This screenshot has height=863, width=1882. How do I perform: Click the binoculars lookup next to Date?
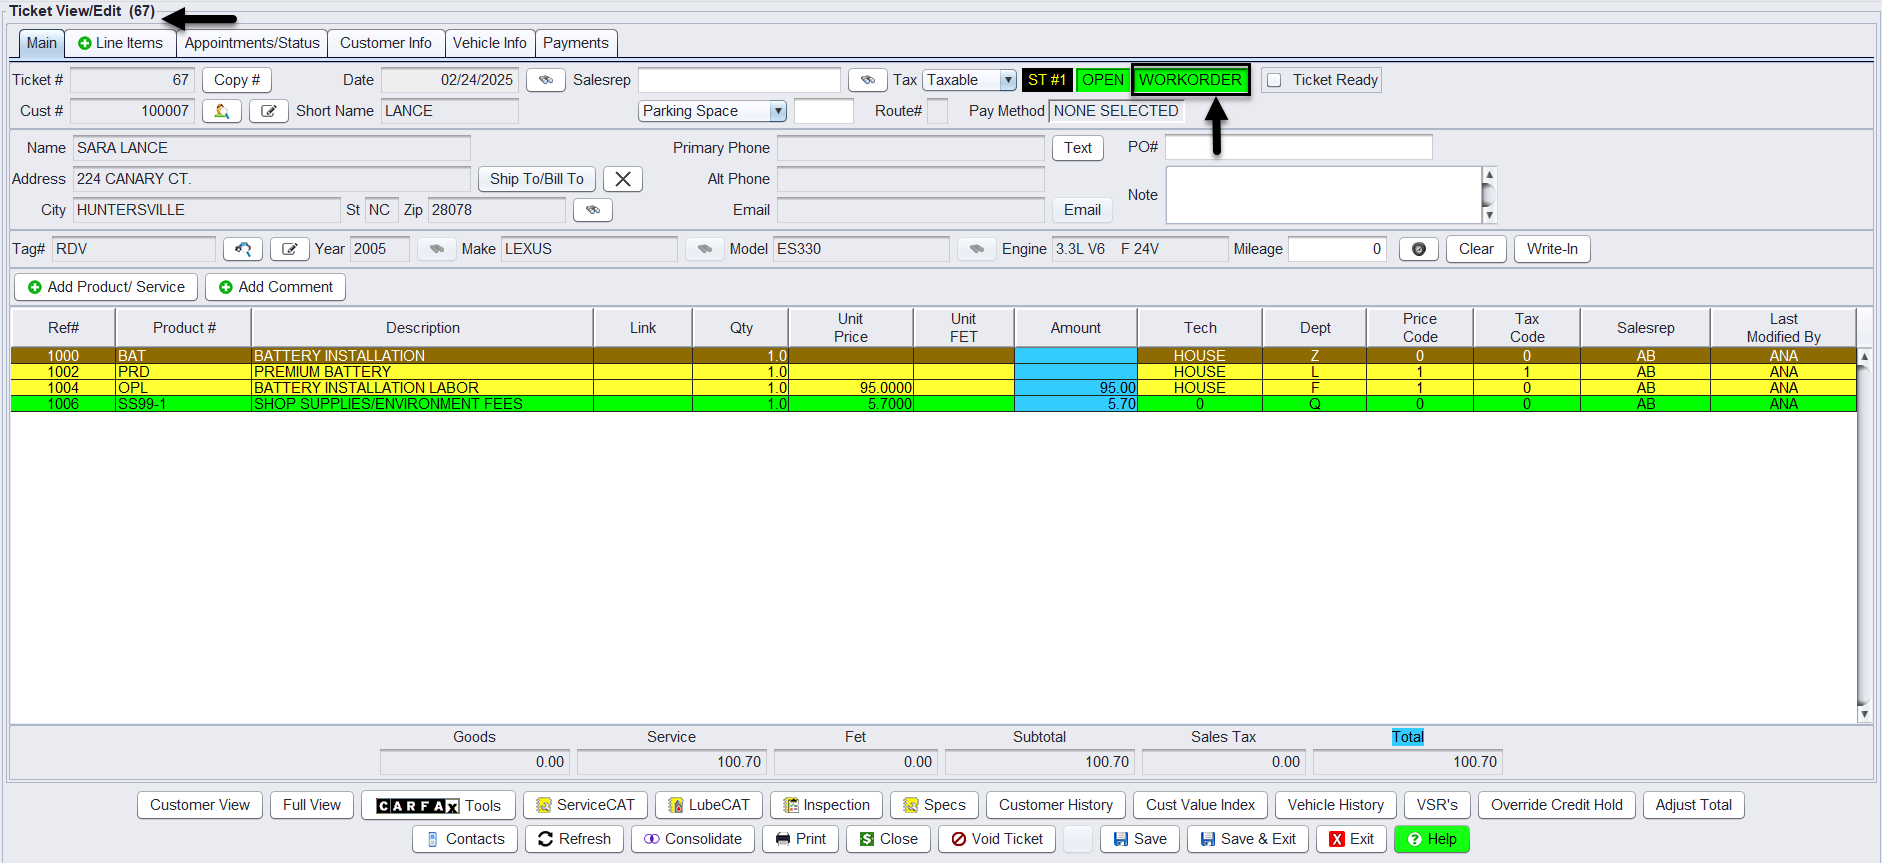pos(545,80)
